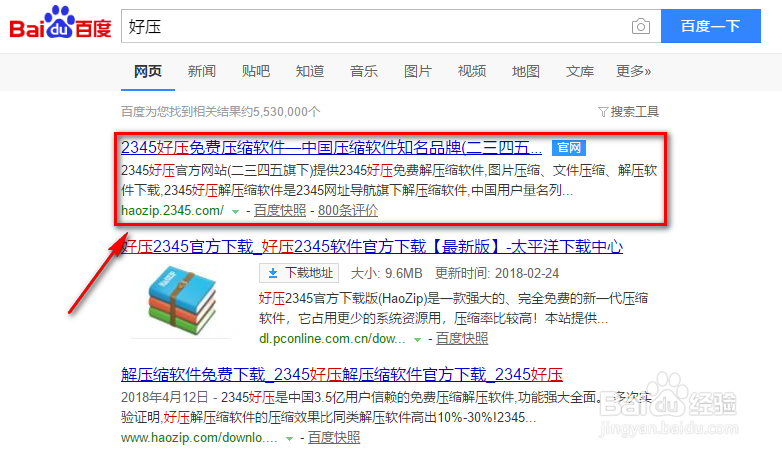Open 解压缩软件免费下载 result title

coord(342,374)
